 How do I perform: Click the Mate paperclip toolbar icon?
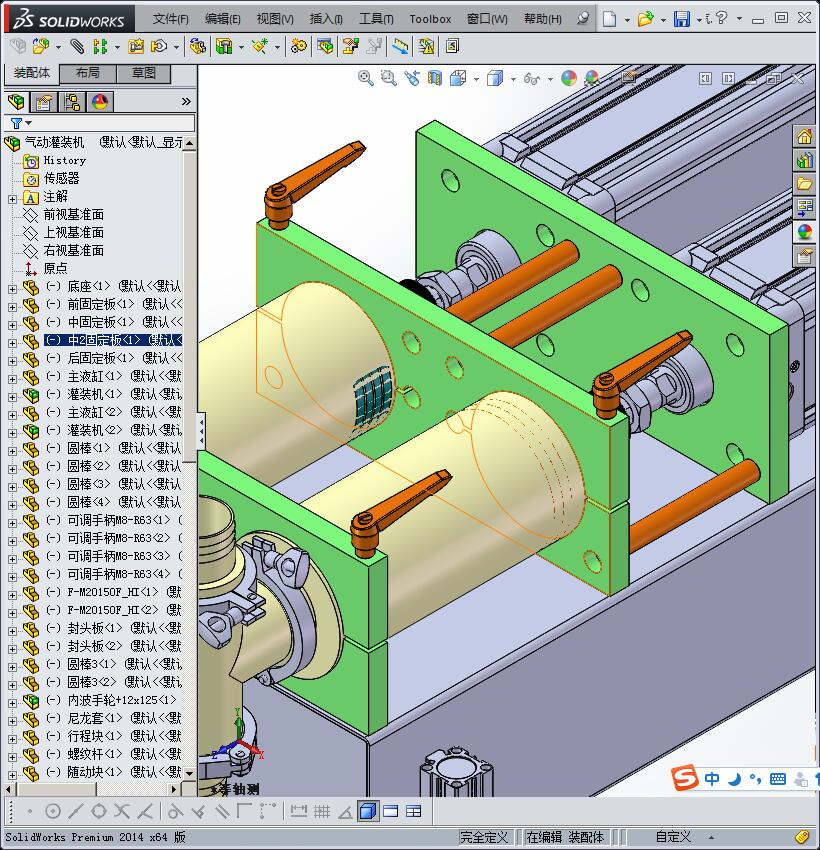pyautogui.click(x=77, y=47)
